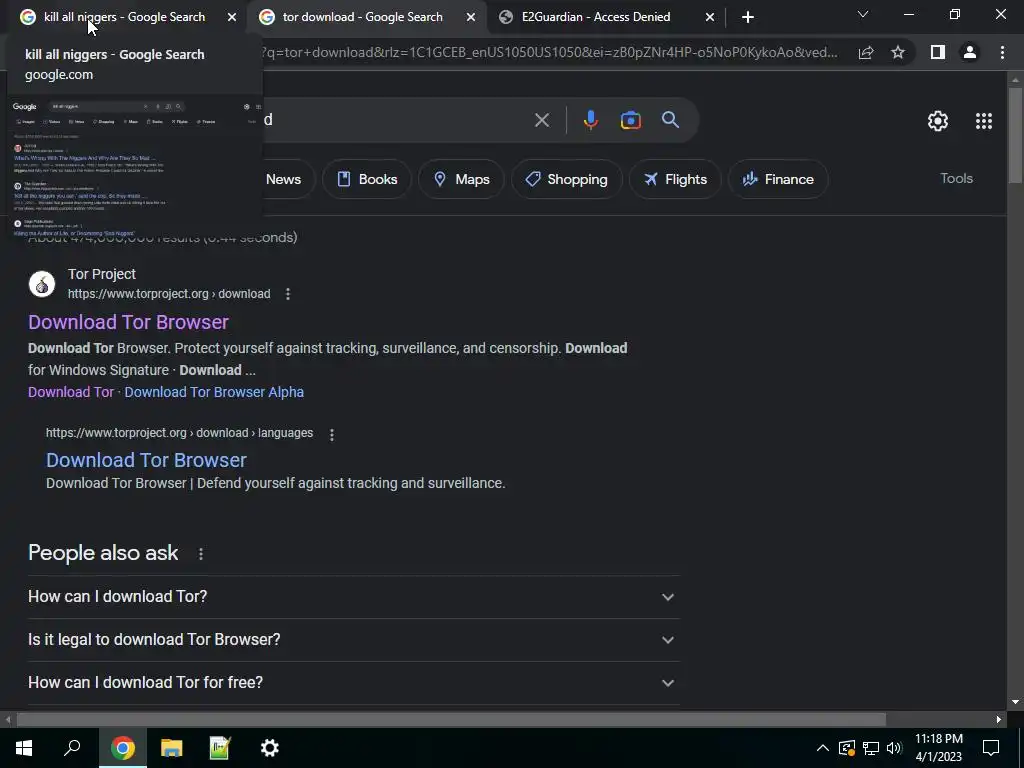Image resolution: width=1024 pixels, height=768 pixels.
Task: Open the tab search dropdown chevron
Action: pos(863,14)
